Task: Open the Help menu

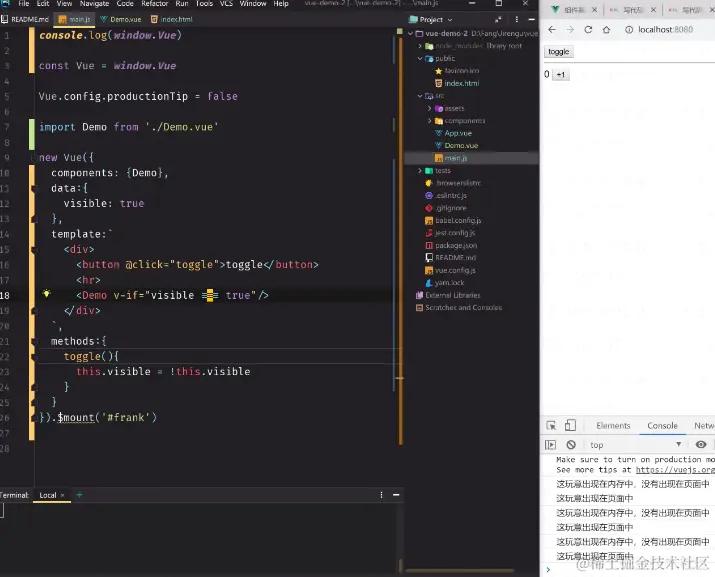Action: coord(281,4)
